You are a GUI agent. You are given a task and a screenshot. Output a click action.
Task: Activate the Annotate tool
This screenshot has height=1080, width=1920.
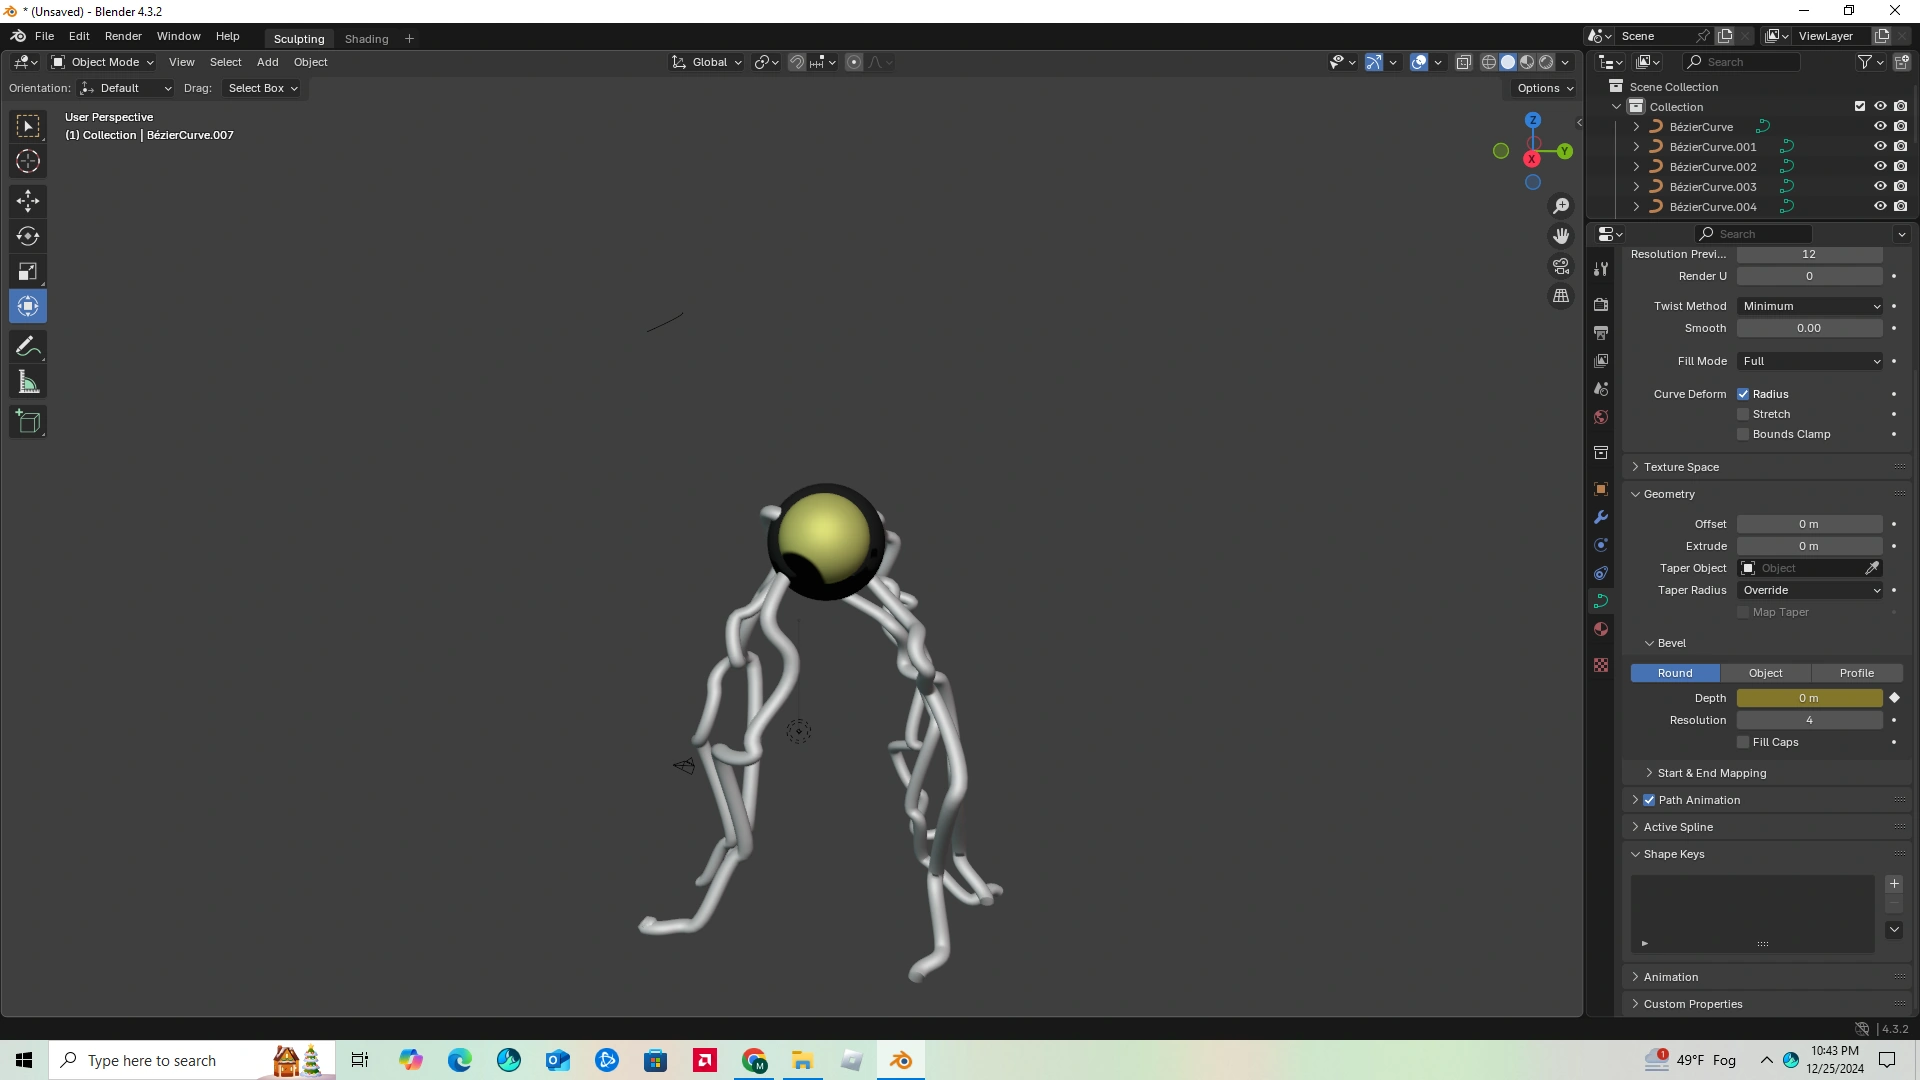coord(28,346)
